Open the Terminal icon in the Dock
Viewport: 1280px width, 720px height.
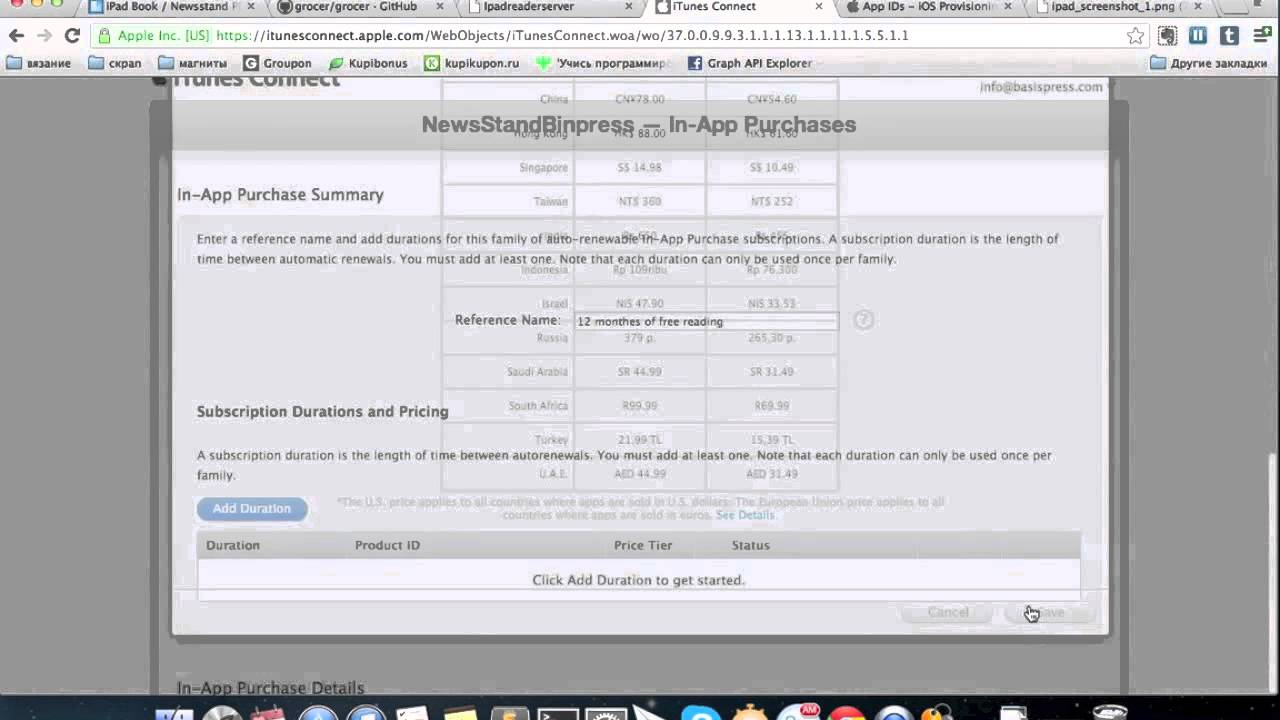click(557, 714)
